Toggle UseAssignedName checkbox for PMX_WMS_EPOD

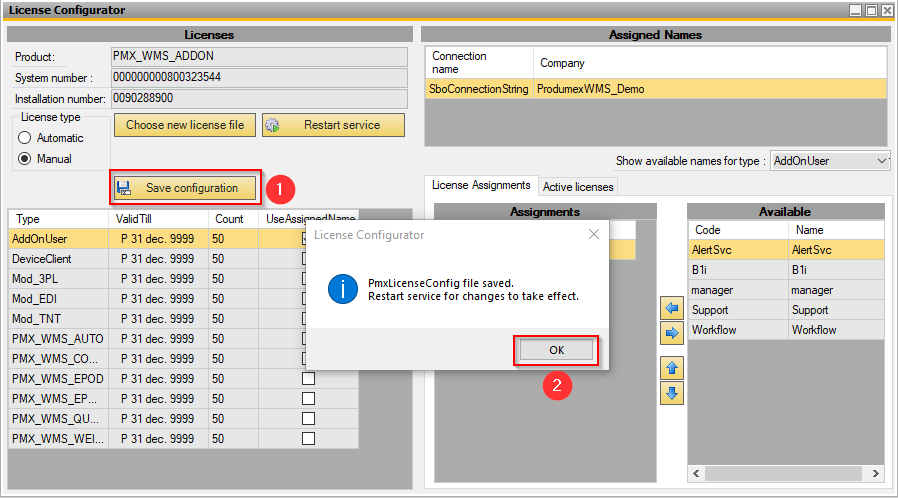click(x=308, y=379)
